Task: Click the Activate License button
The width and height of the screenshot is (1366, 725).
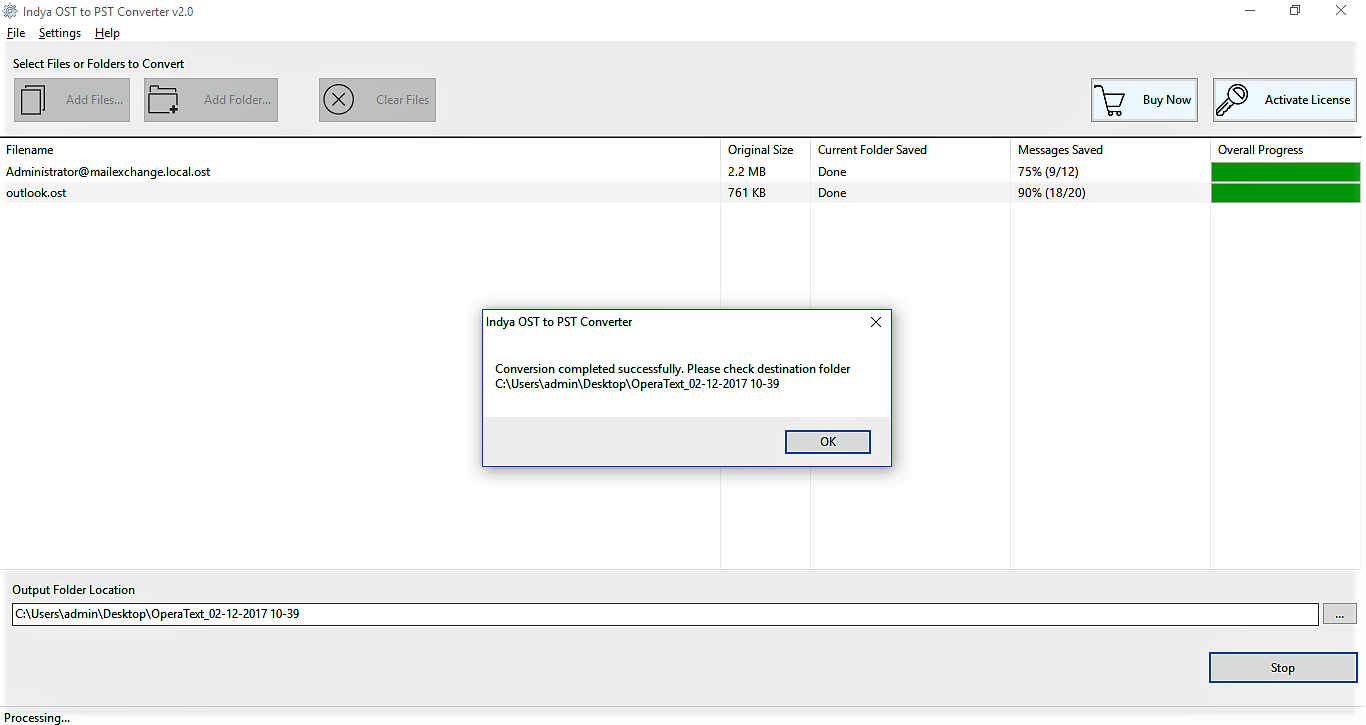Action: (x=1285, y=100)
